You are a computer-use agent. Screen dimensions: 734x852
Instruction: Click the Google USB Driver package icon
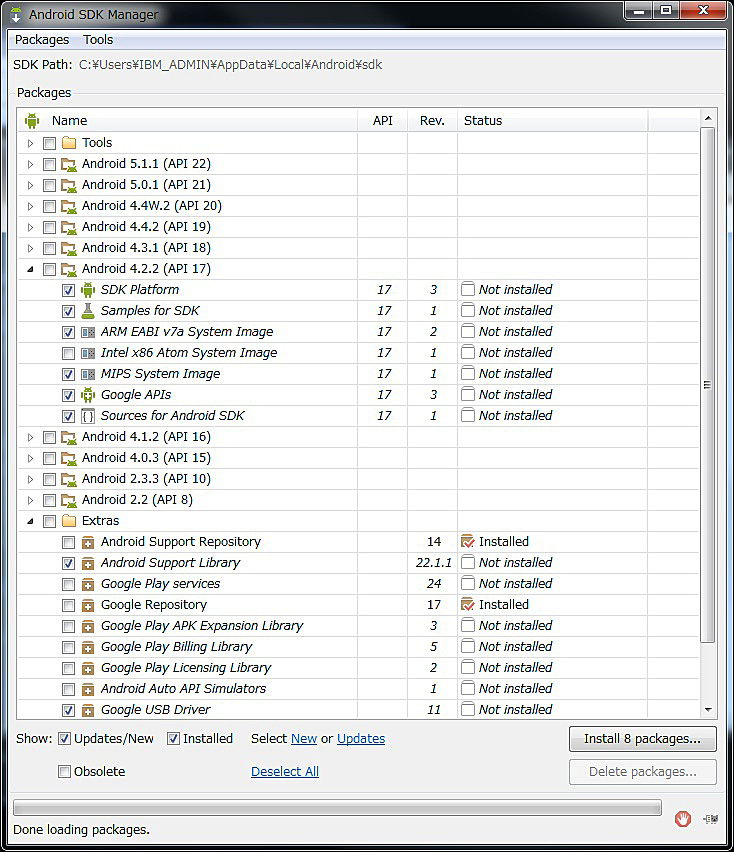point(86,709)
